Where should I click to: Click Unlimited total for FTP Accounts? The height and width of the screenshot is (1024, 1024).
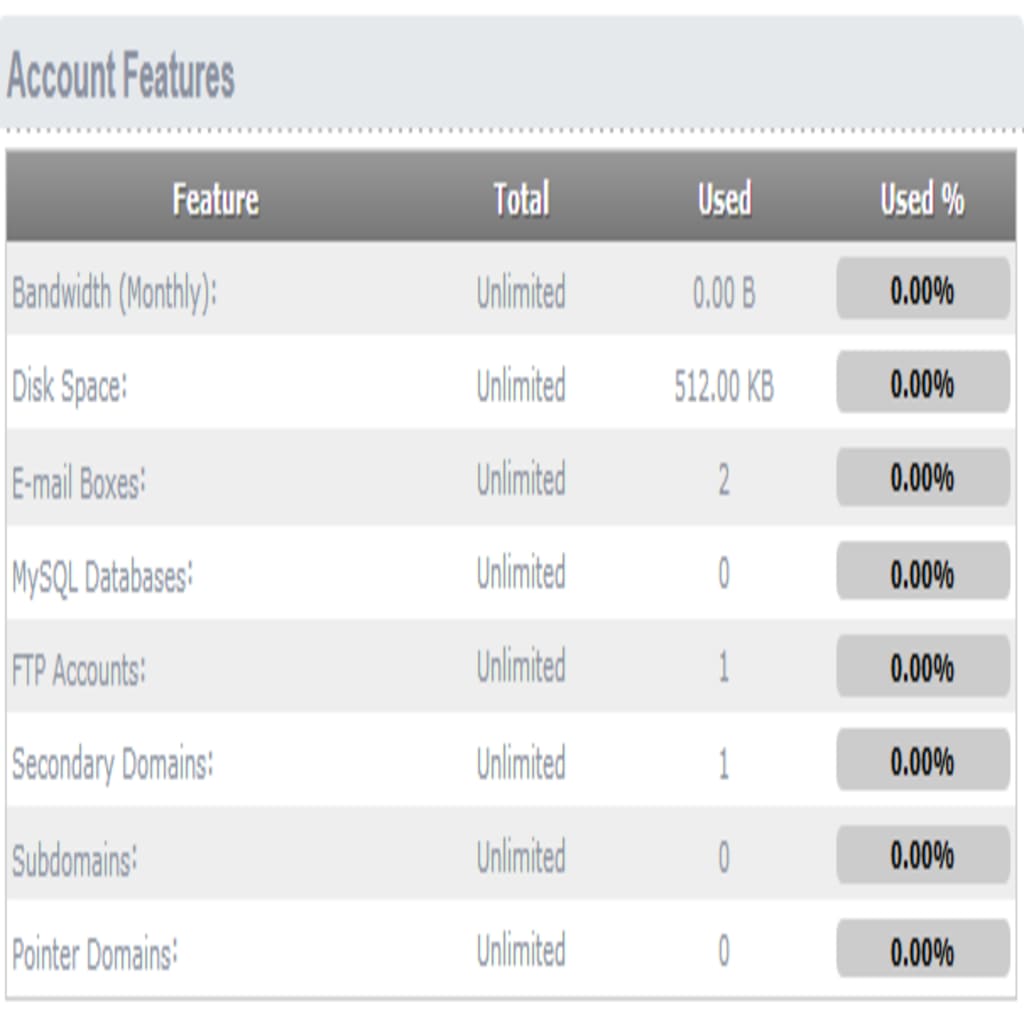coord(521,667)
